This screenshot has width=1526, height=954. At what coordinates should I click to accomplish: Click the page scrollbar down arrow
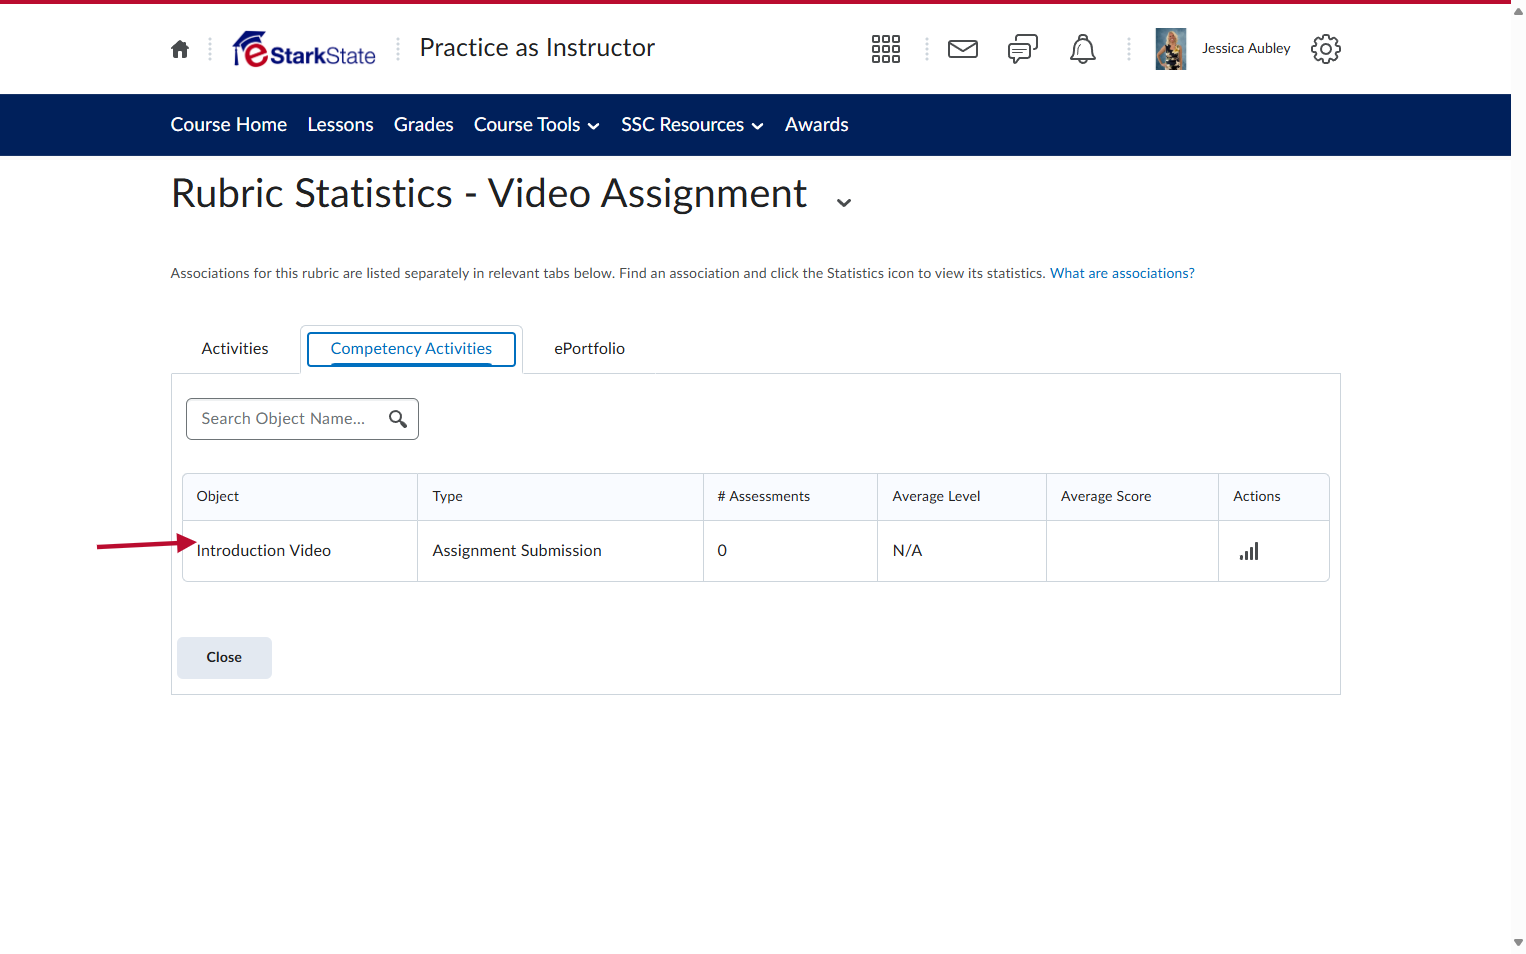point(1518,942)
